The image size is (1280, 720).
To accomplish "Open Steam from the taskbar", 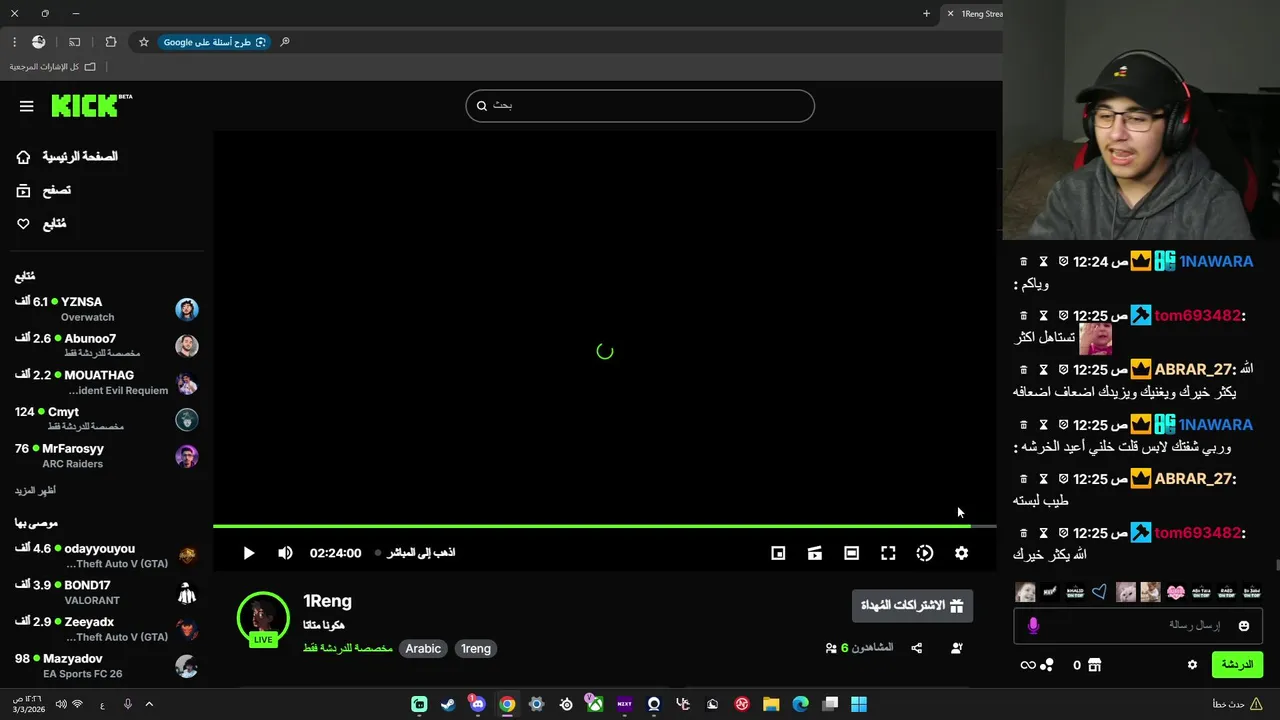I will pos(448,704).
